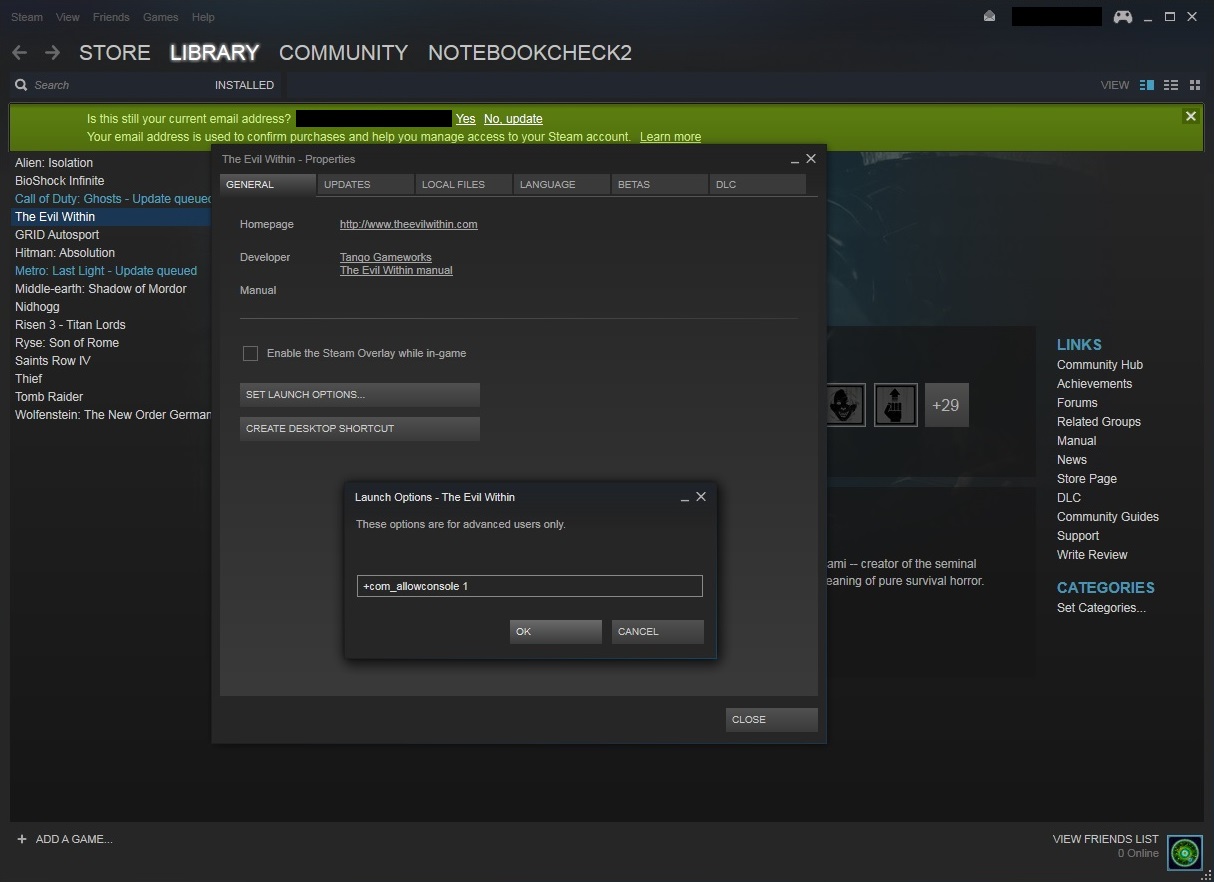Confirm email with Yes link
The image size is (1214, 882).
(x=466, y=118)
